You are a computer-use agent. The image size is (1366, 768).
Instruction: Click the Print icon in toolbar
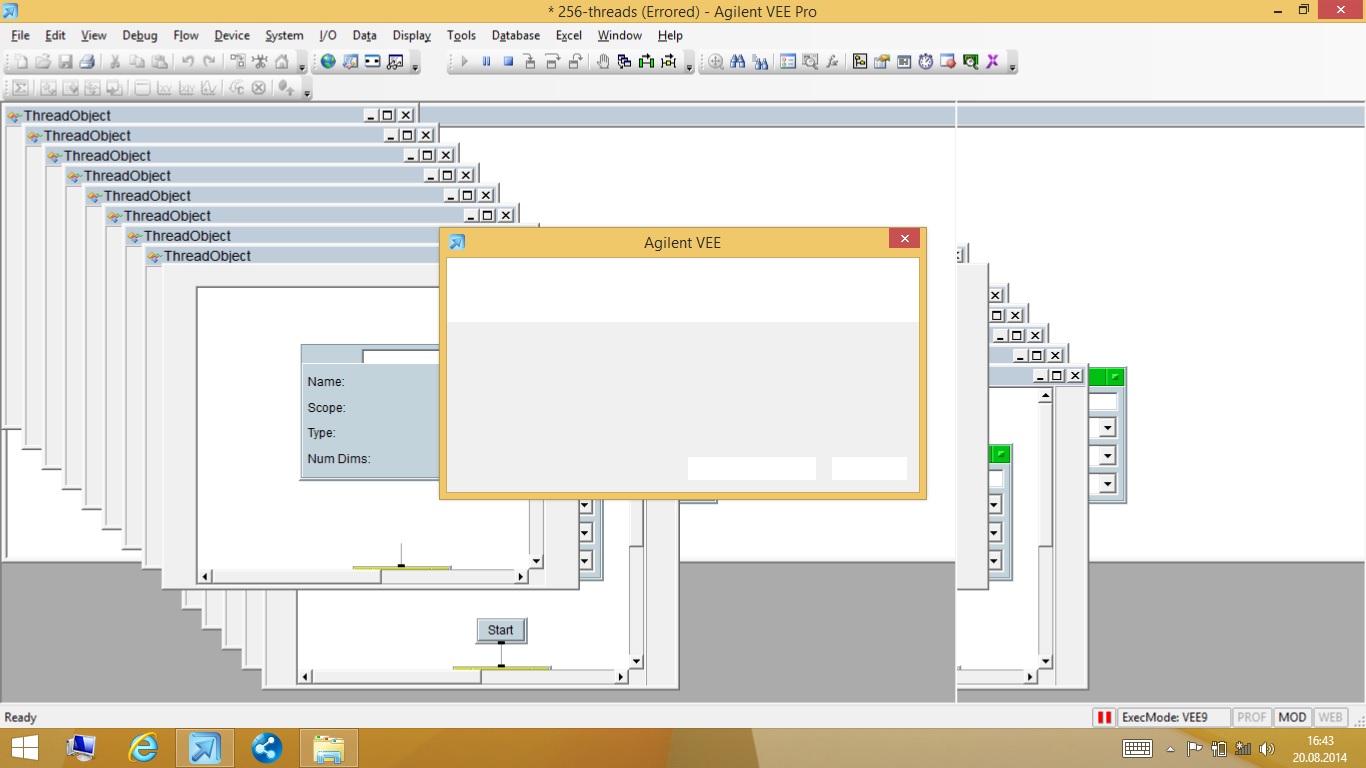coord(87,62)
